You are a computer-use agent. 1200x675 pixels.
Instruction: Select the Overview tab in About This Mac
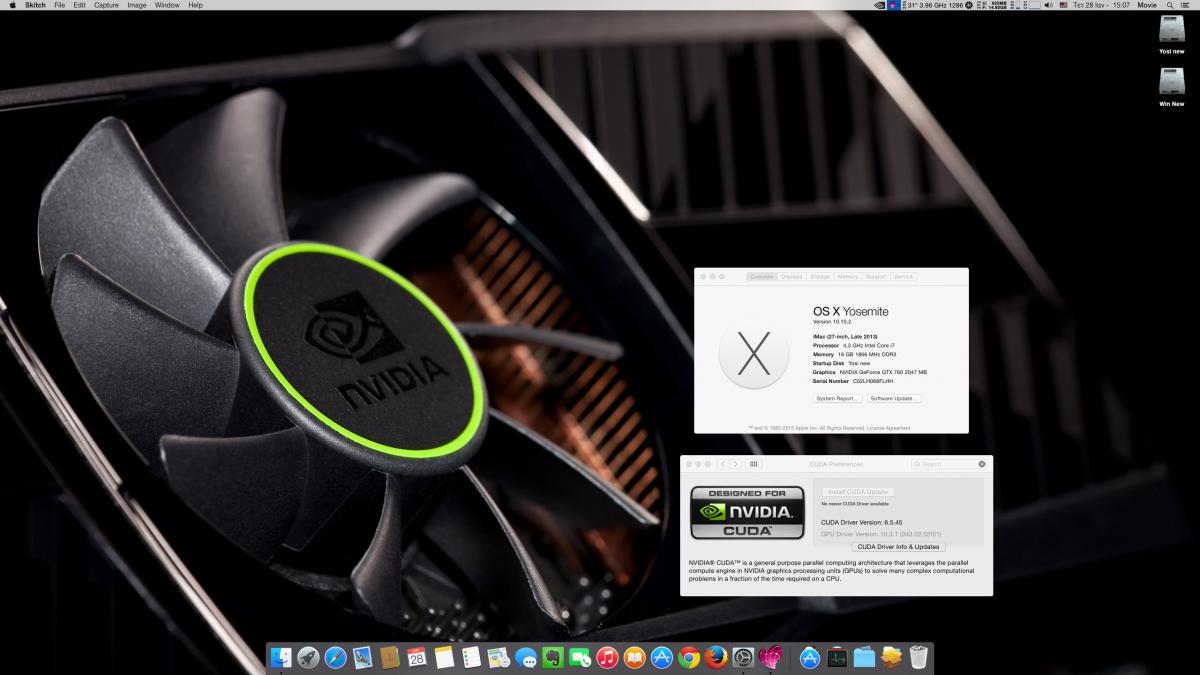pos(762,276)
